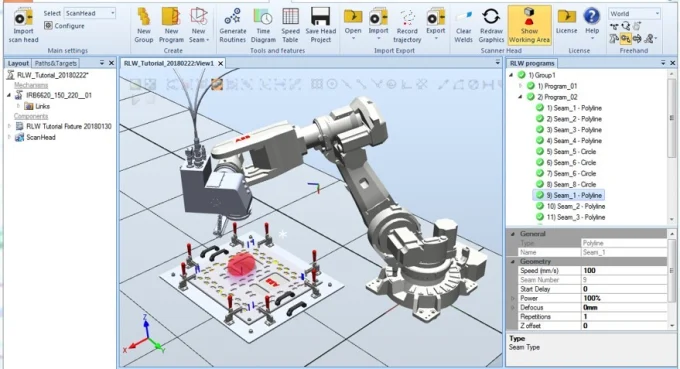Select the RLW programs tab
Screen dimensions: 680x369
point(532,63)
